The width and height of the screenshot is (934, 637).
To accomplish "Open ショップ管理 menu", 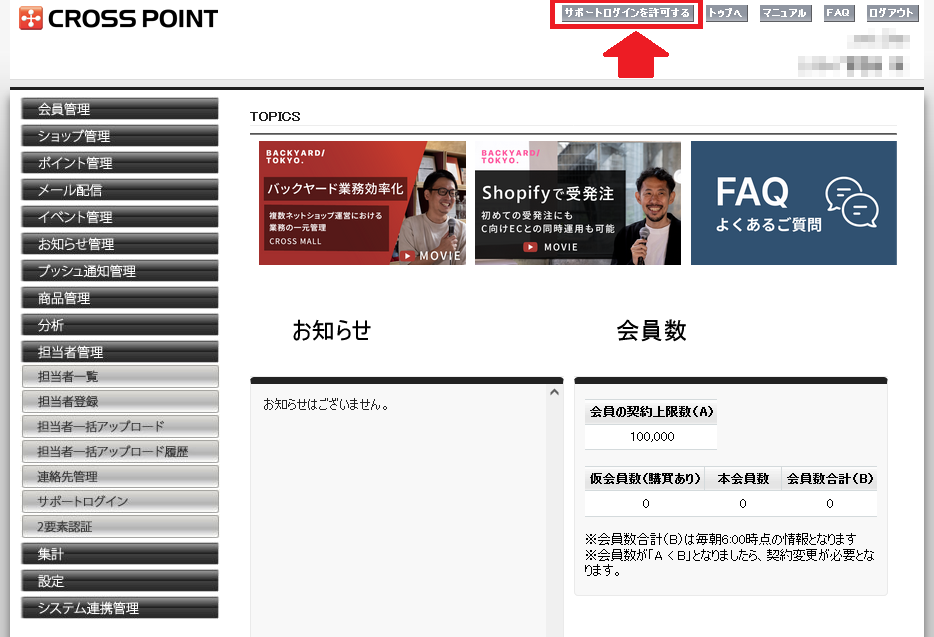I will coord(120,136).
